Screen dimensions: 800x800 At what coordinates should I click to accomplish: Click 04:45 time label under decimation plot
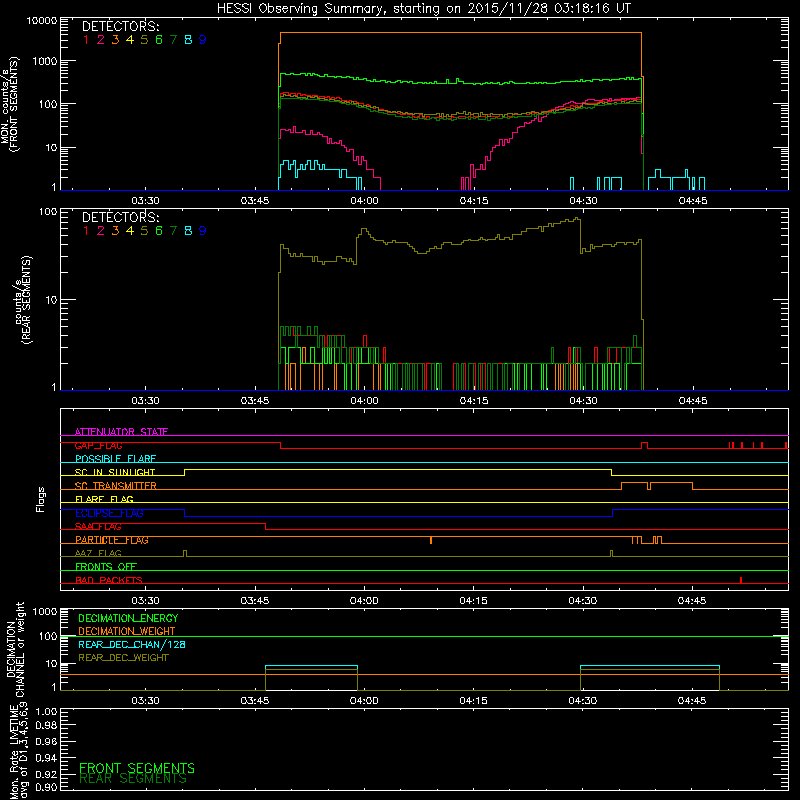pos(692,701)
